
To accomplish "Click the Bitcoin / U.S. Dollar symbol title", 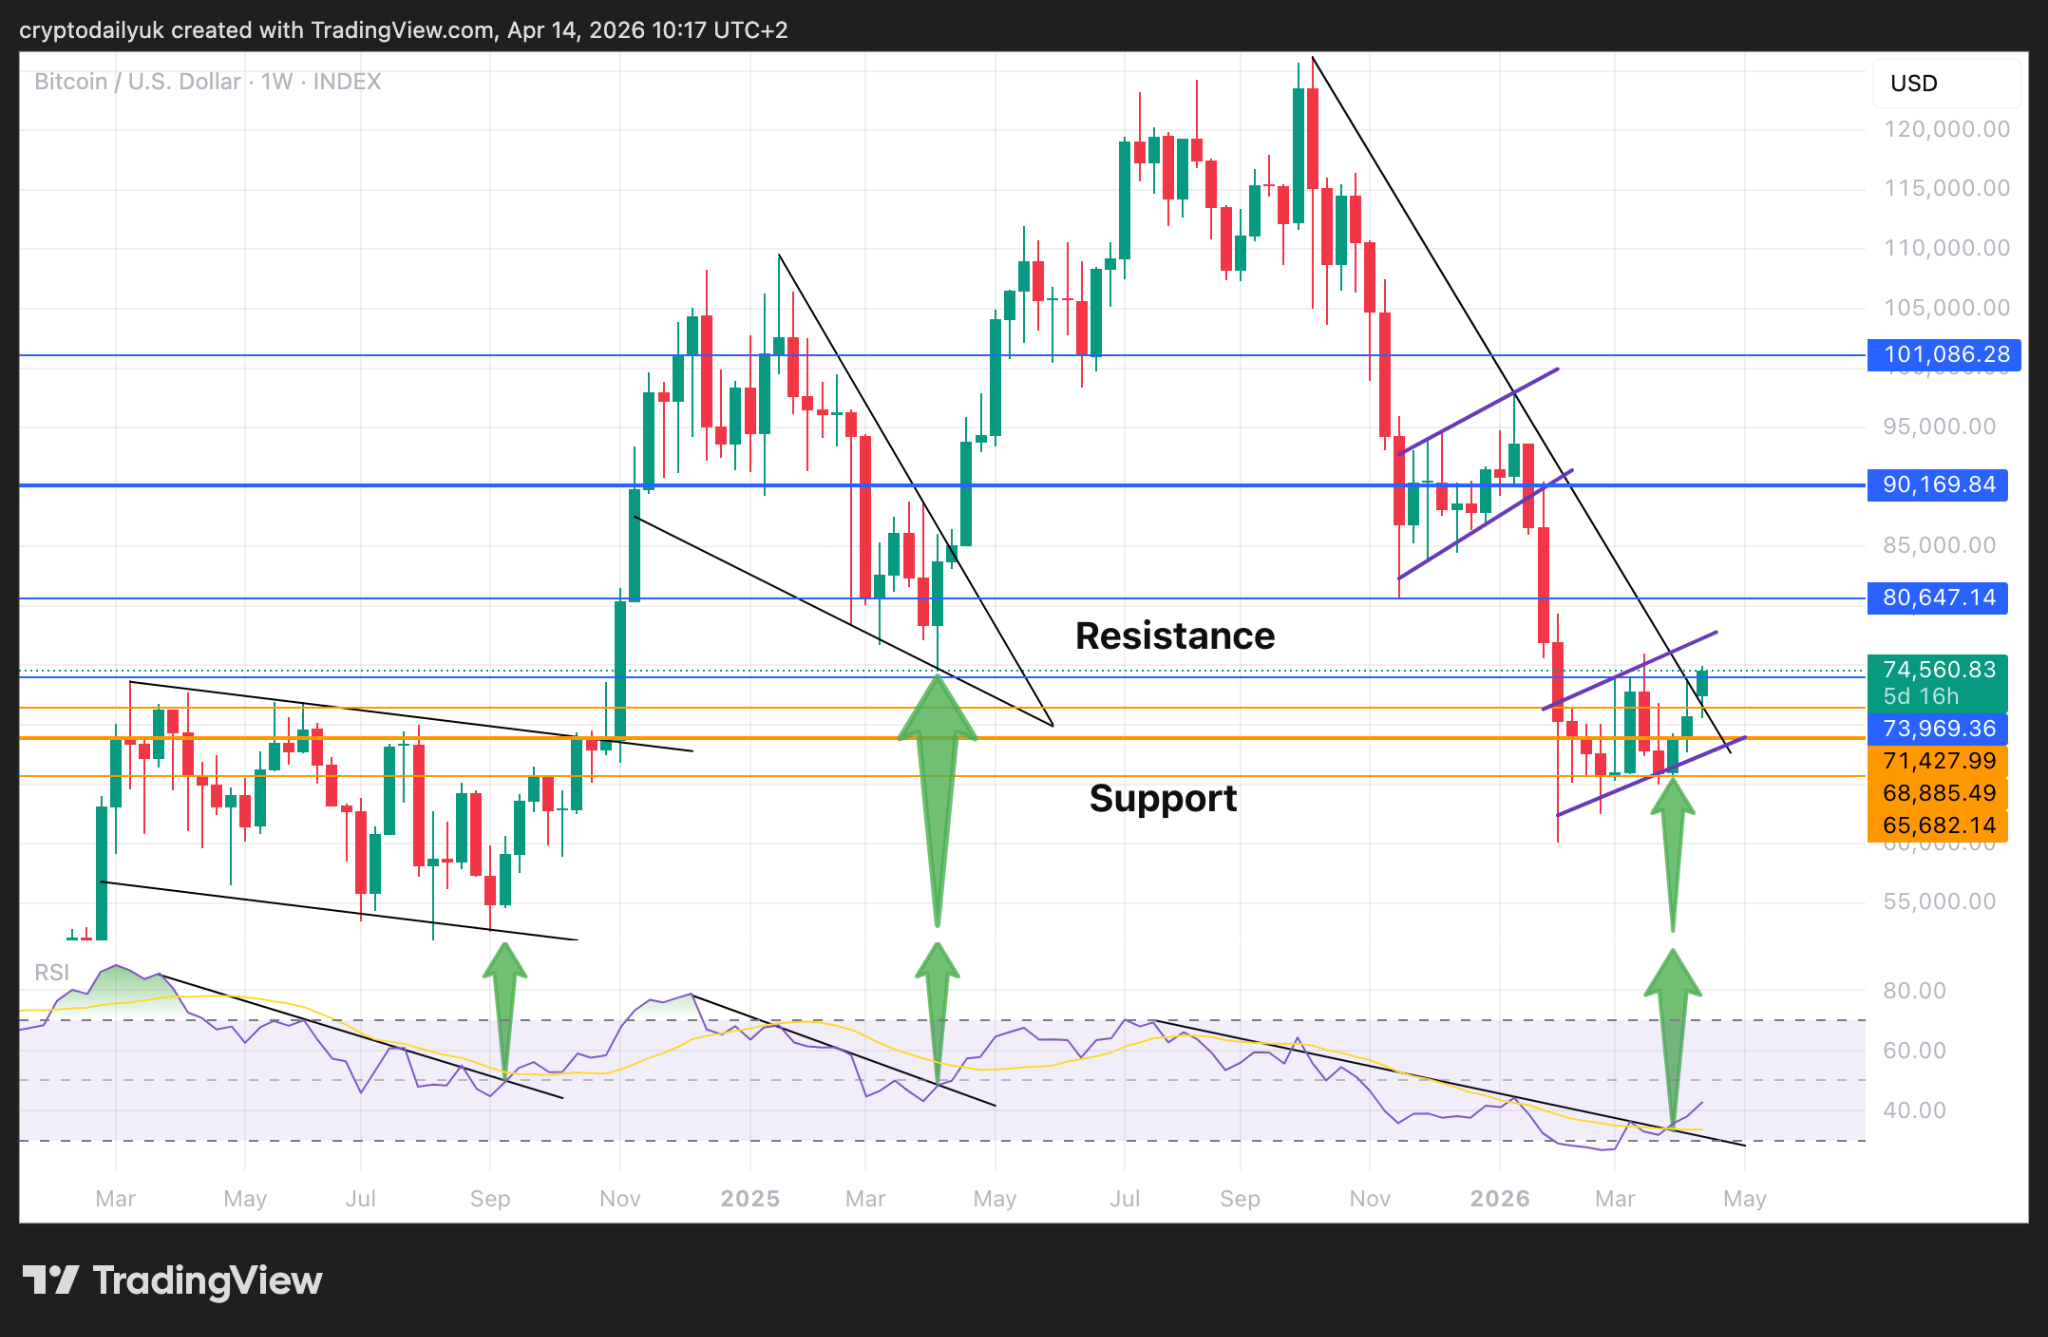I will 138,82.
